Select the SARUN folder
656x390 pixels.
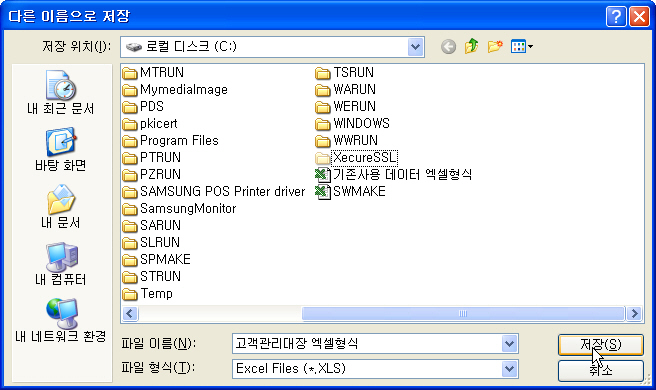point(152,226)
